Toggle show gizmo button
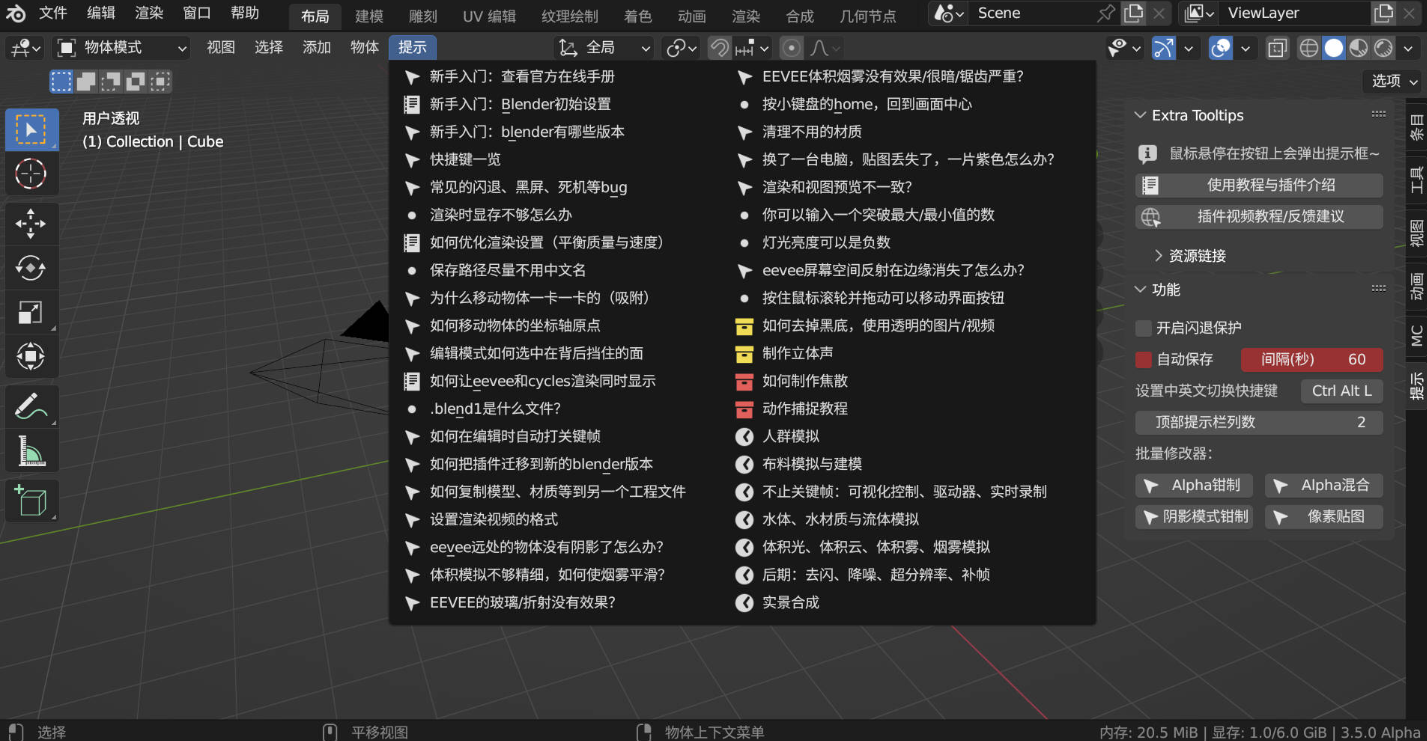 (1164, 48)
